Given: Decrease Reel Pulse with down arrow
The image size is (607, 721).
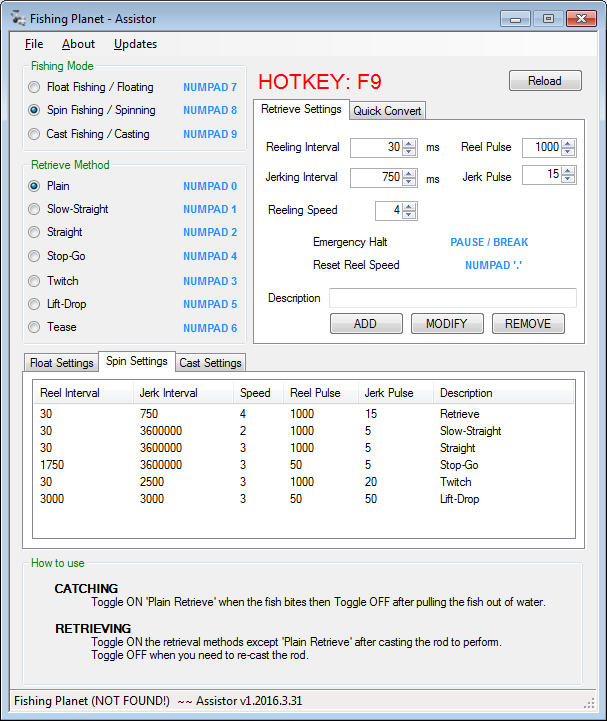Looking at the screenshot, I should click(x=568, y=152).
